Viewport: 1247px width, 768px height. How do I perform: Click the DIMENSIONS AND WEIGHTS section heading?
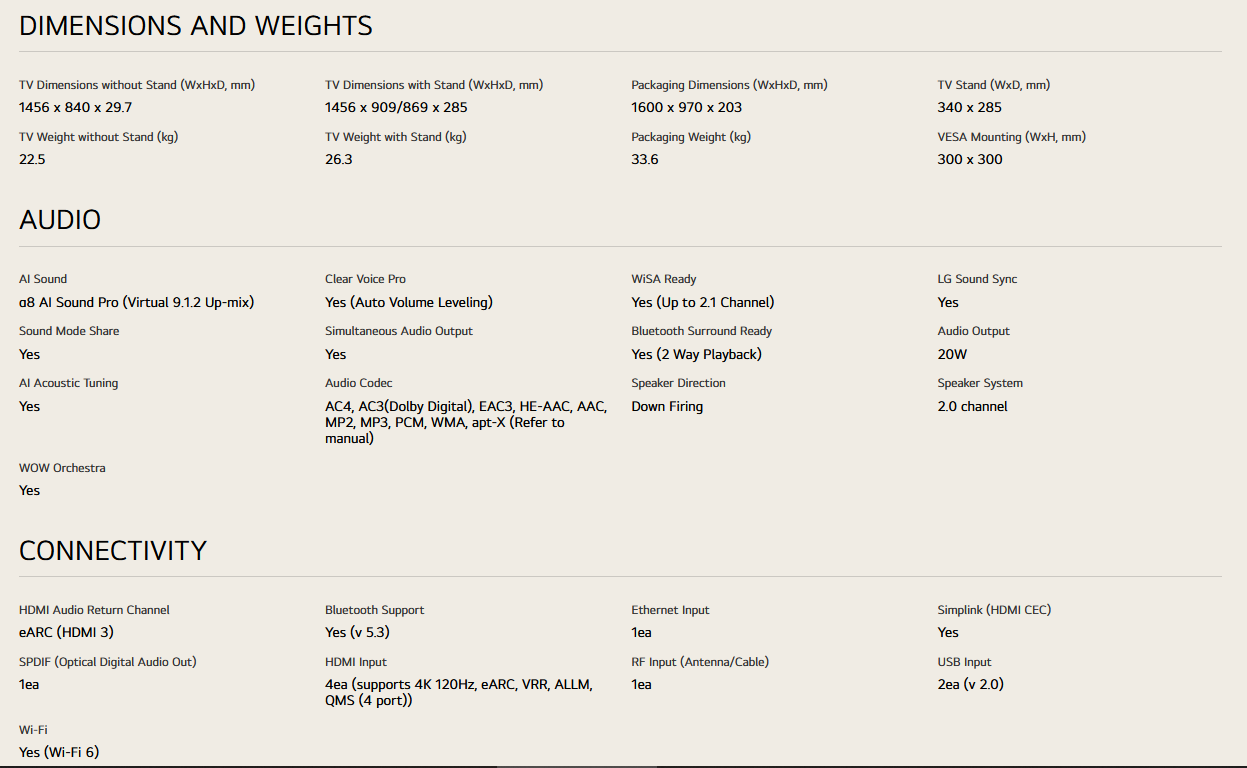point(196,26)
